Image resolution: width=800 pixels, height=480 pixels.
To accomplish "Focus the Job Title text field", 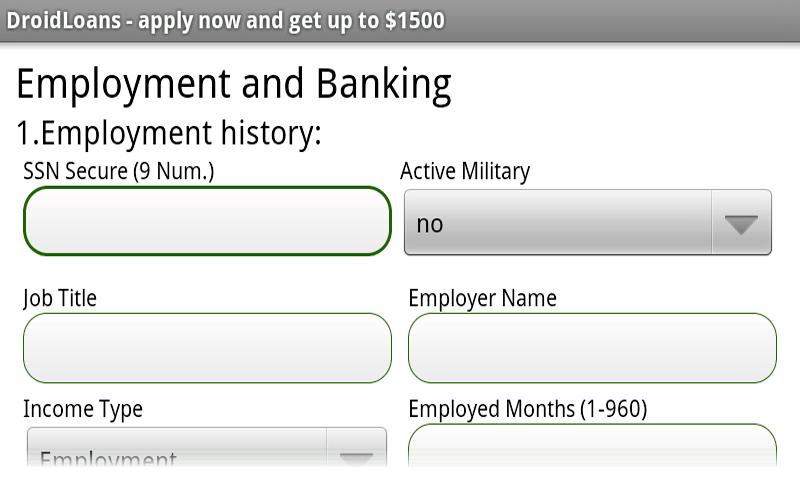I will [206, 348].
